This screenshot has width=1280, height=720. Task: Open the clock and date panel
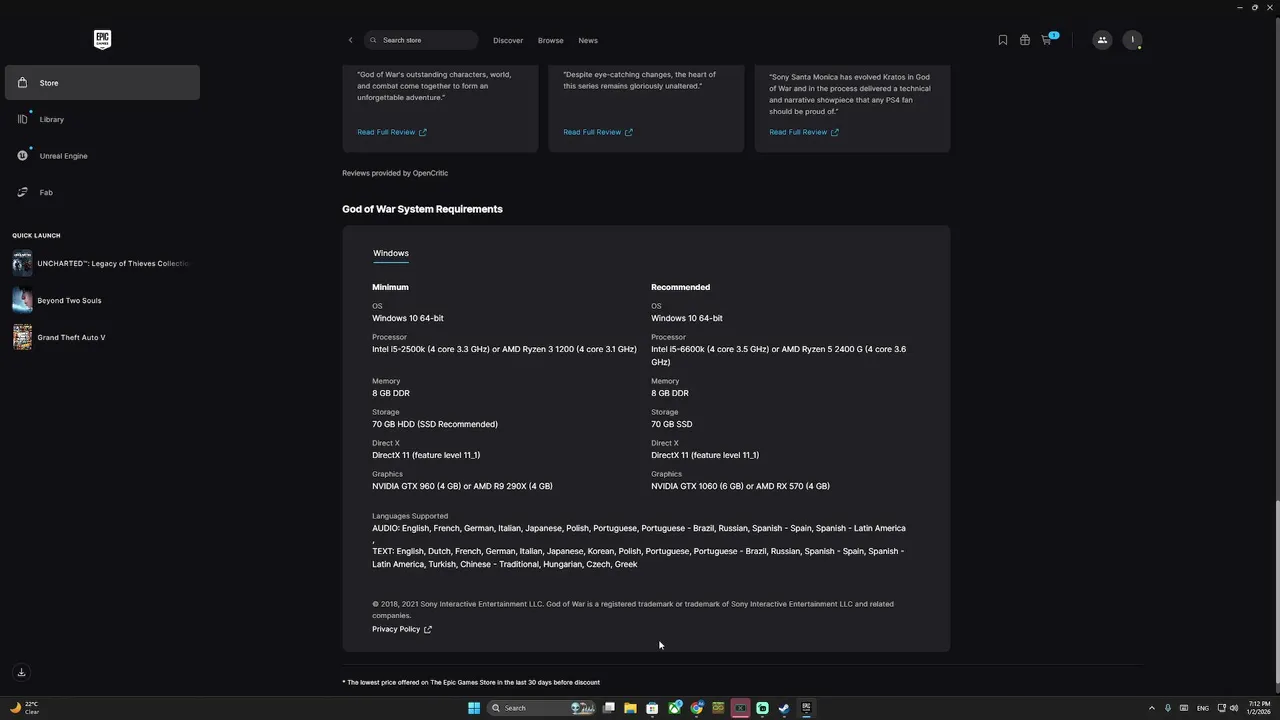click(1258, 708)
